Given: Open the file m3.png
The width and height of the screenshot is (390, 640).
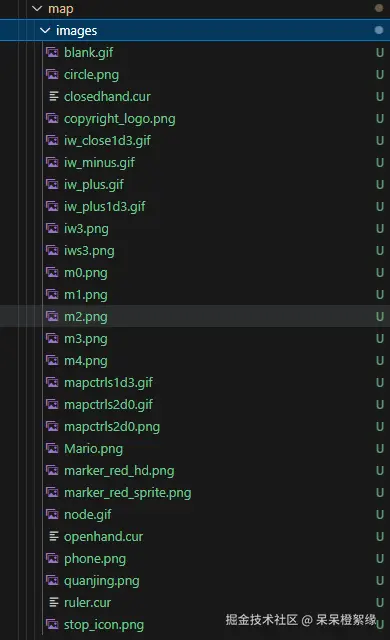Looking at the screenshot, I should point(86,339).
